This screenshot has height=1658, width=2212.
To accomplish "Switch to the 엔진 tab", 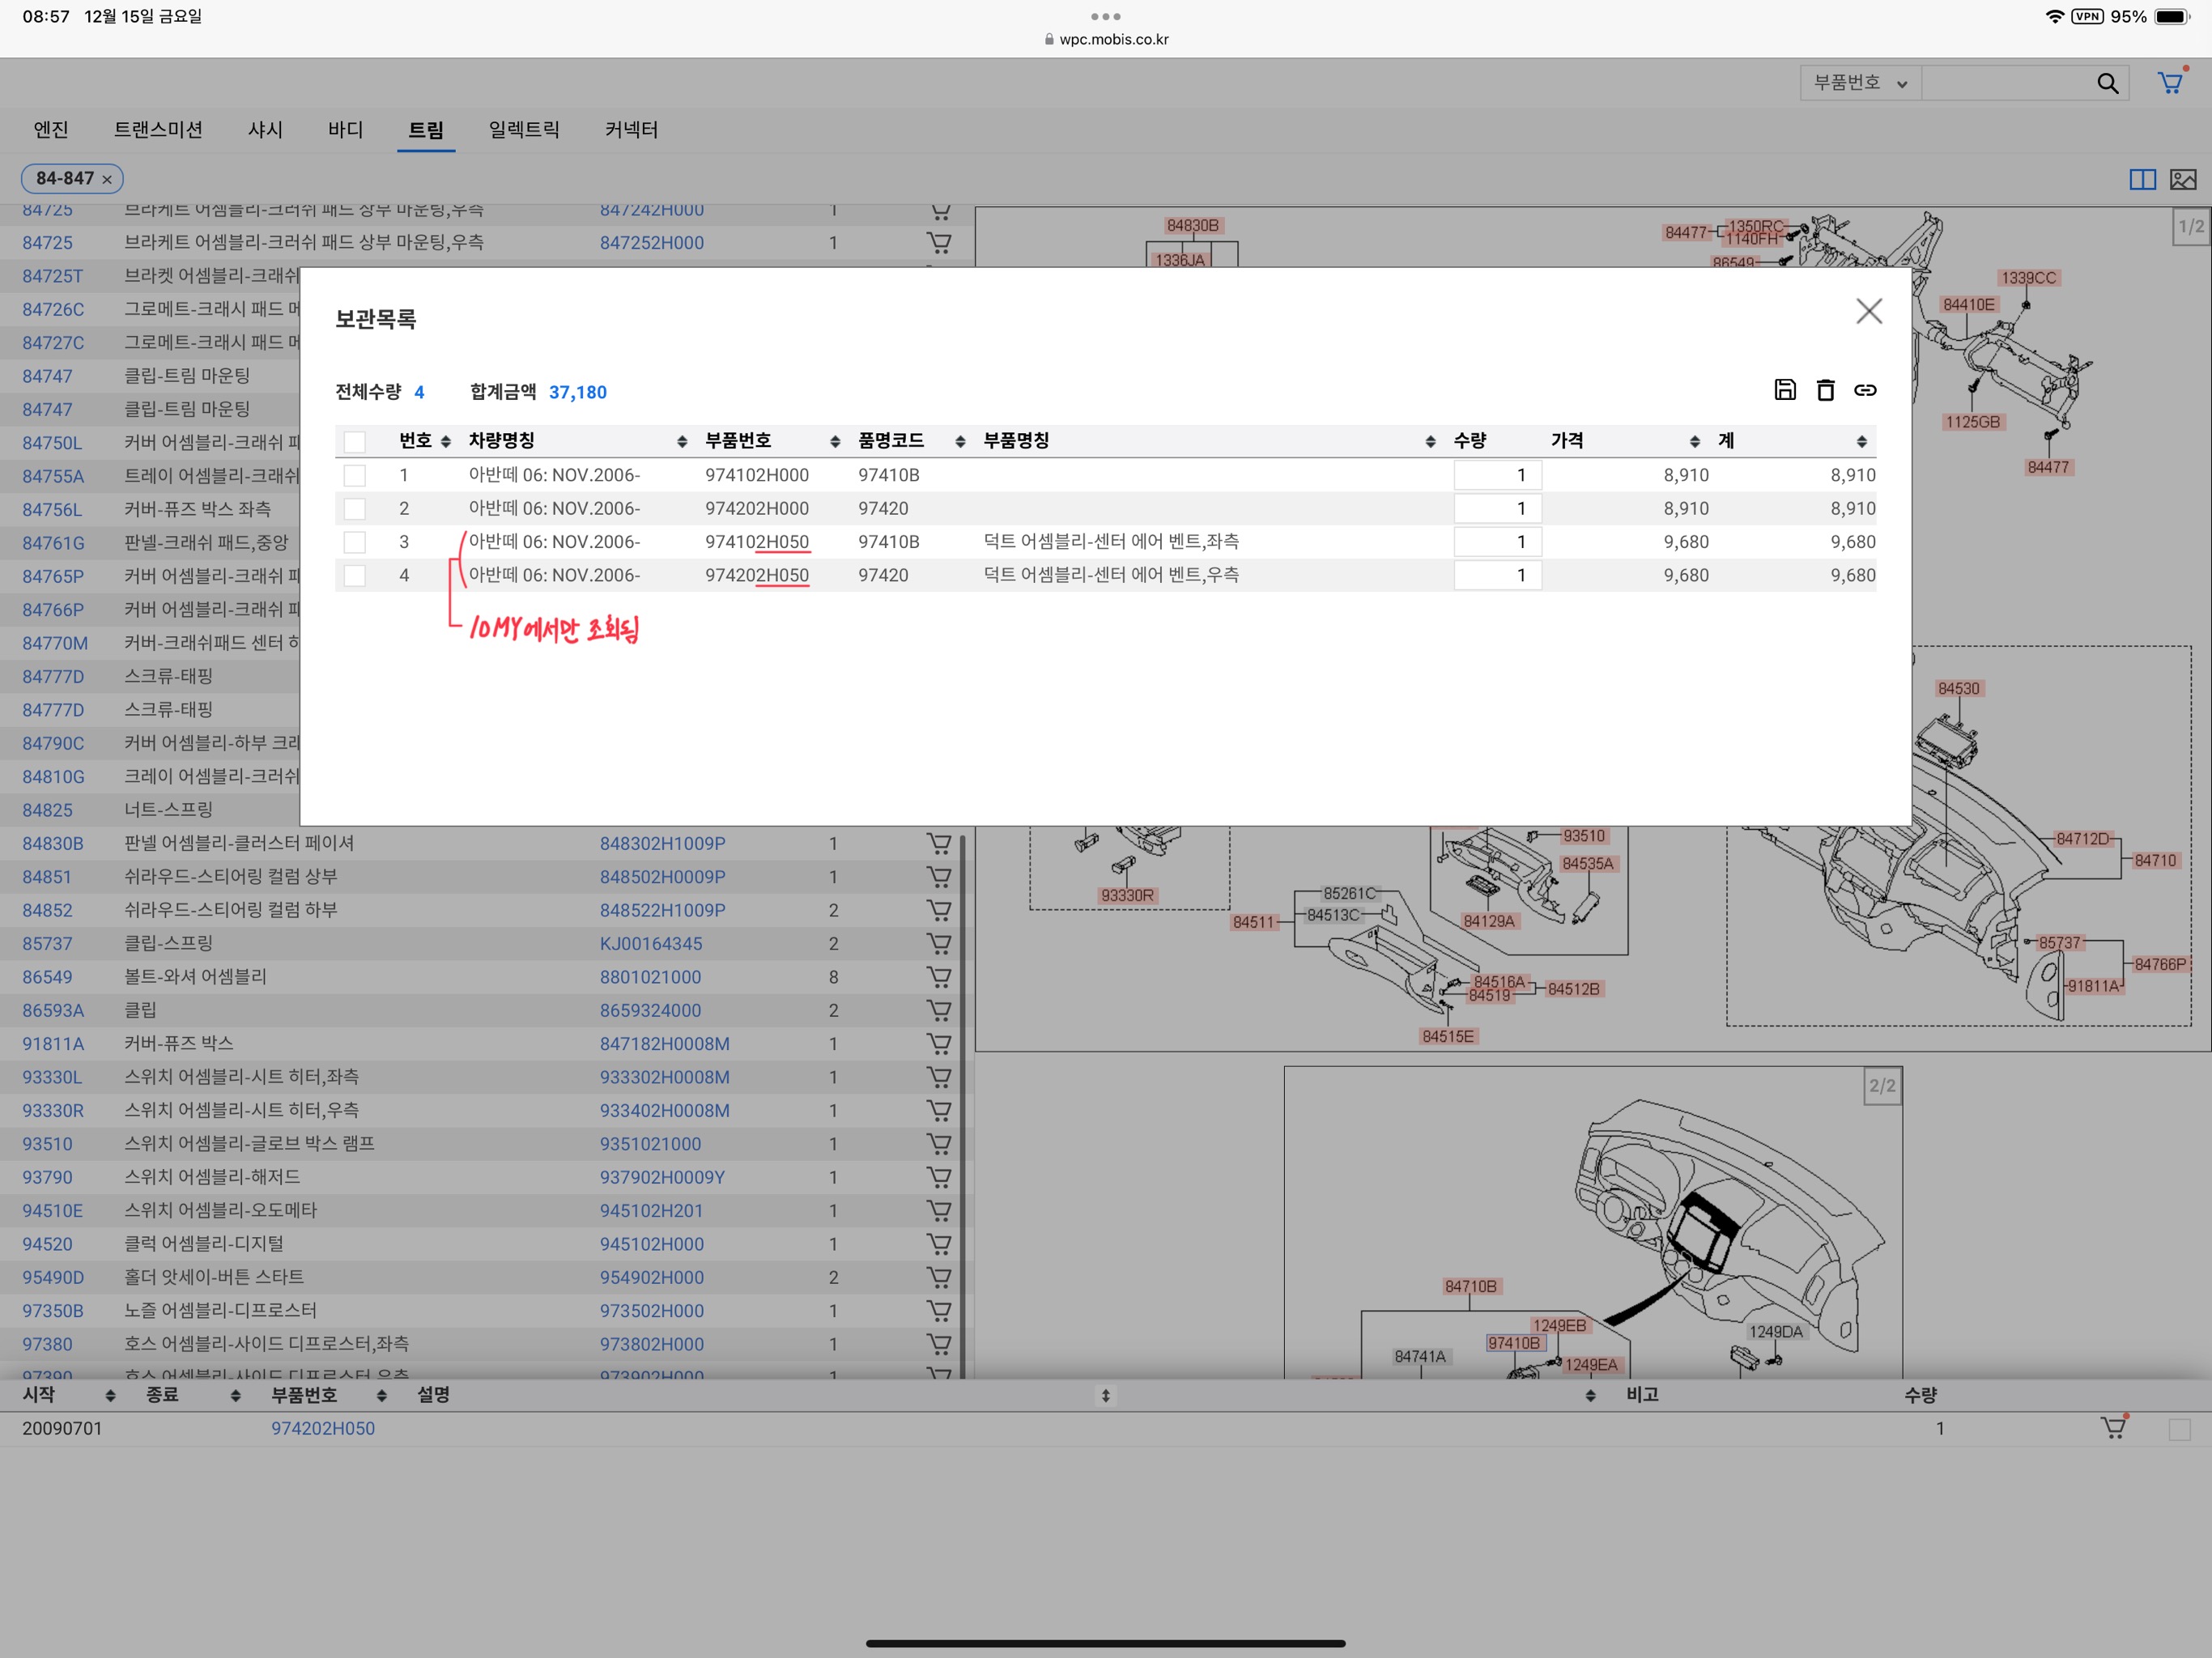I will (x=51, y=130).
